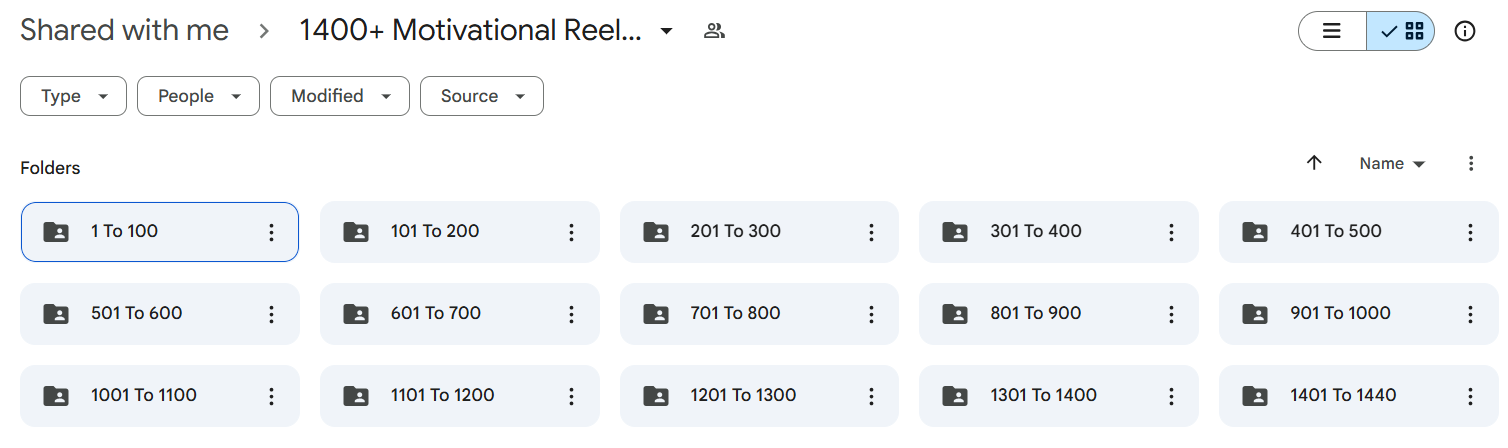Open the Name sort field dropdown
1508x448 pixels.
click(1392, 163)
